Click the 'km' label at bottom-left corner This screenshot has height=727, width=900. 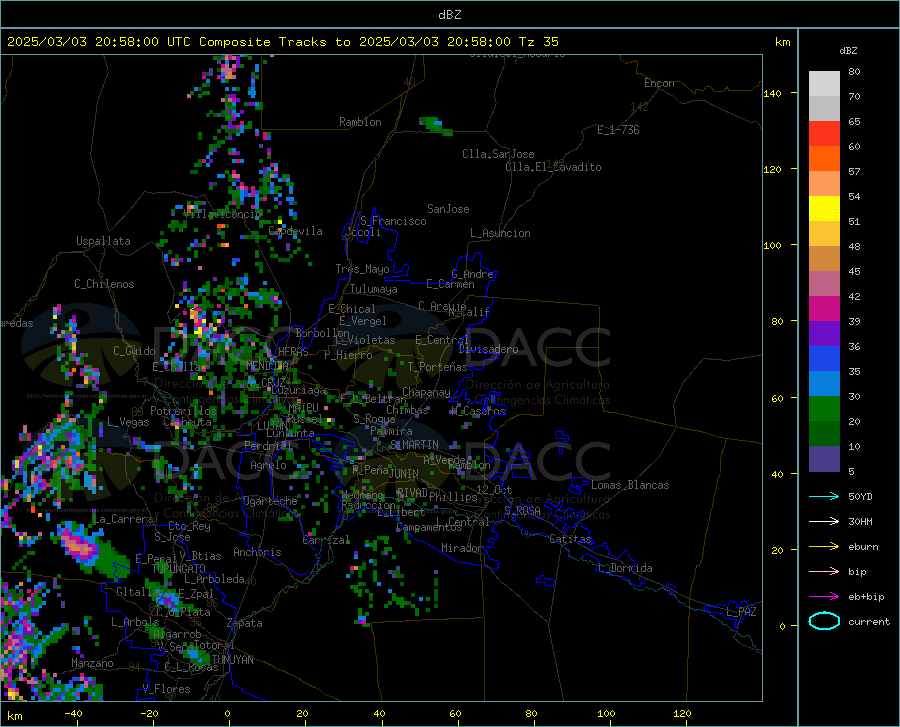15,716
